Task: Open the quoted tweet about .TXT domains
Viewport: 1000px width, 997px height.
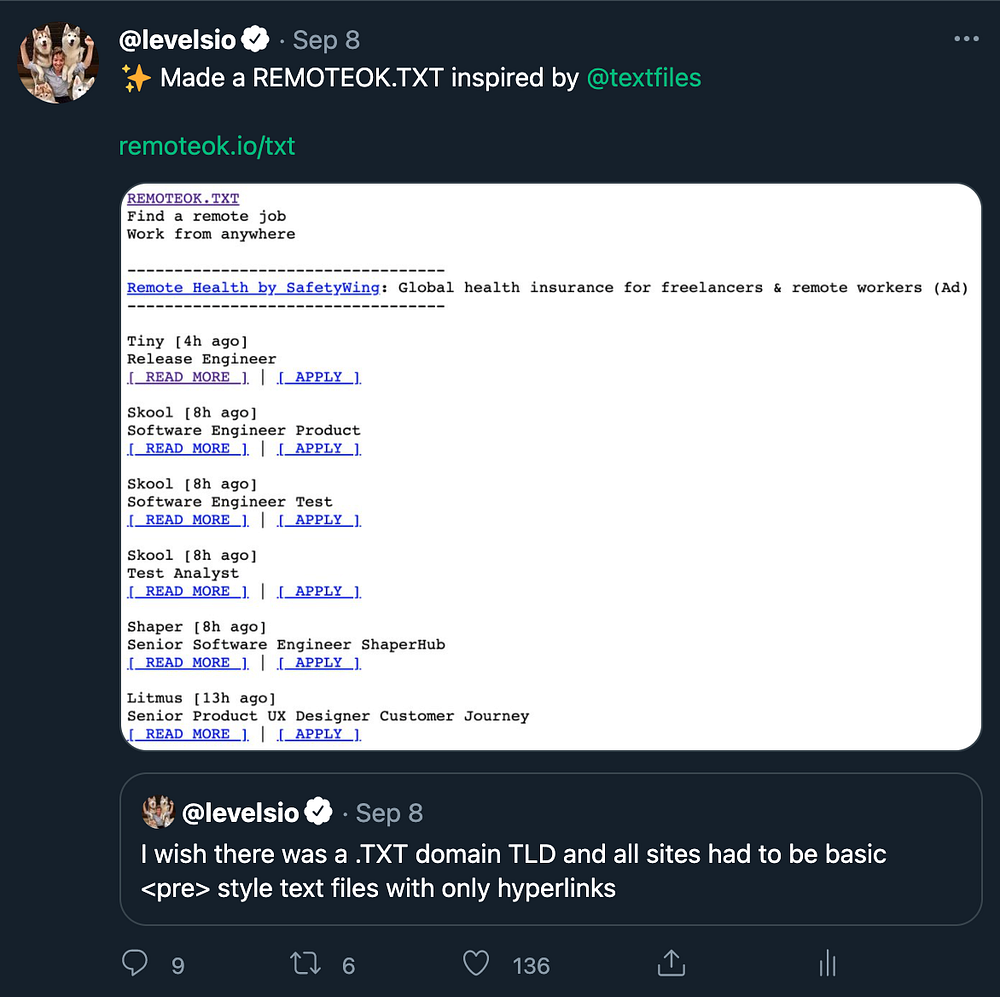Action: (550, 870)
